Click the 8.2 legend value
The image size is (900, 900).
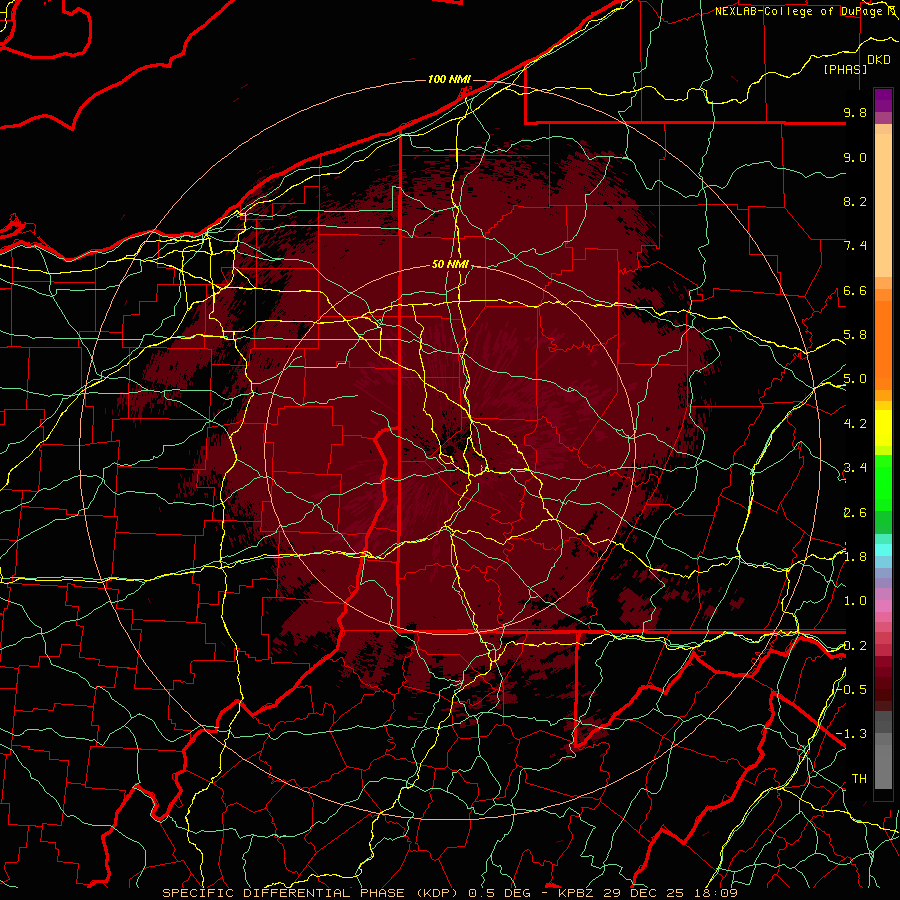click(855, 202)
